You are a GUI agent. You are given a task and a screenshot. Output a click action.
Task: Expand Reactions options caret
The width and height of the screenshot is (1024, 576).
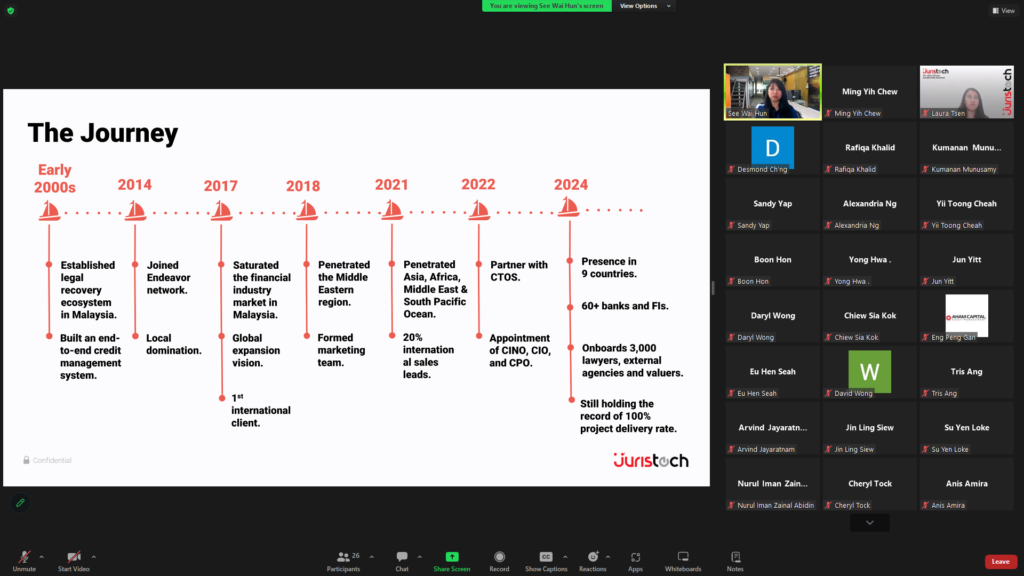coord(608,557)
